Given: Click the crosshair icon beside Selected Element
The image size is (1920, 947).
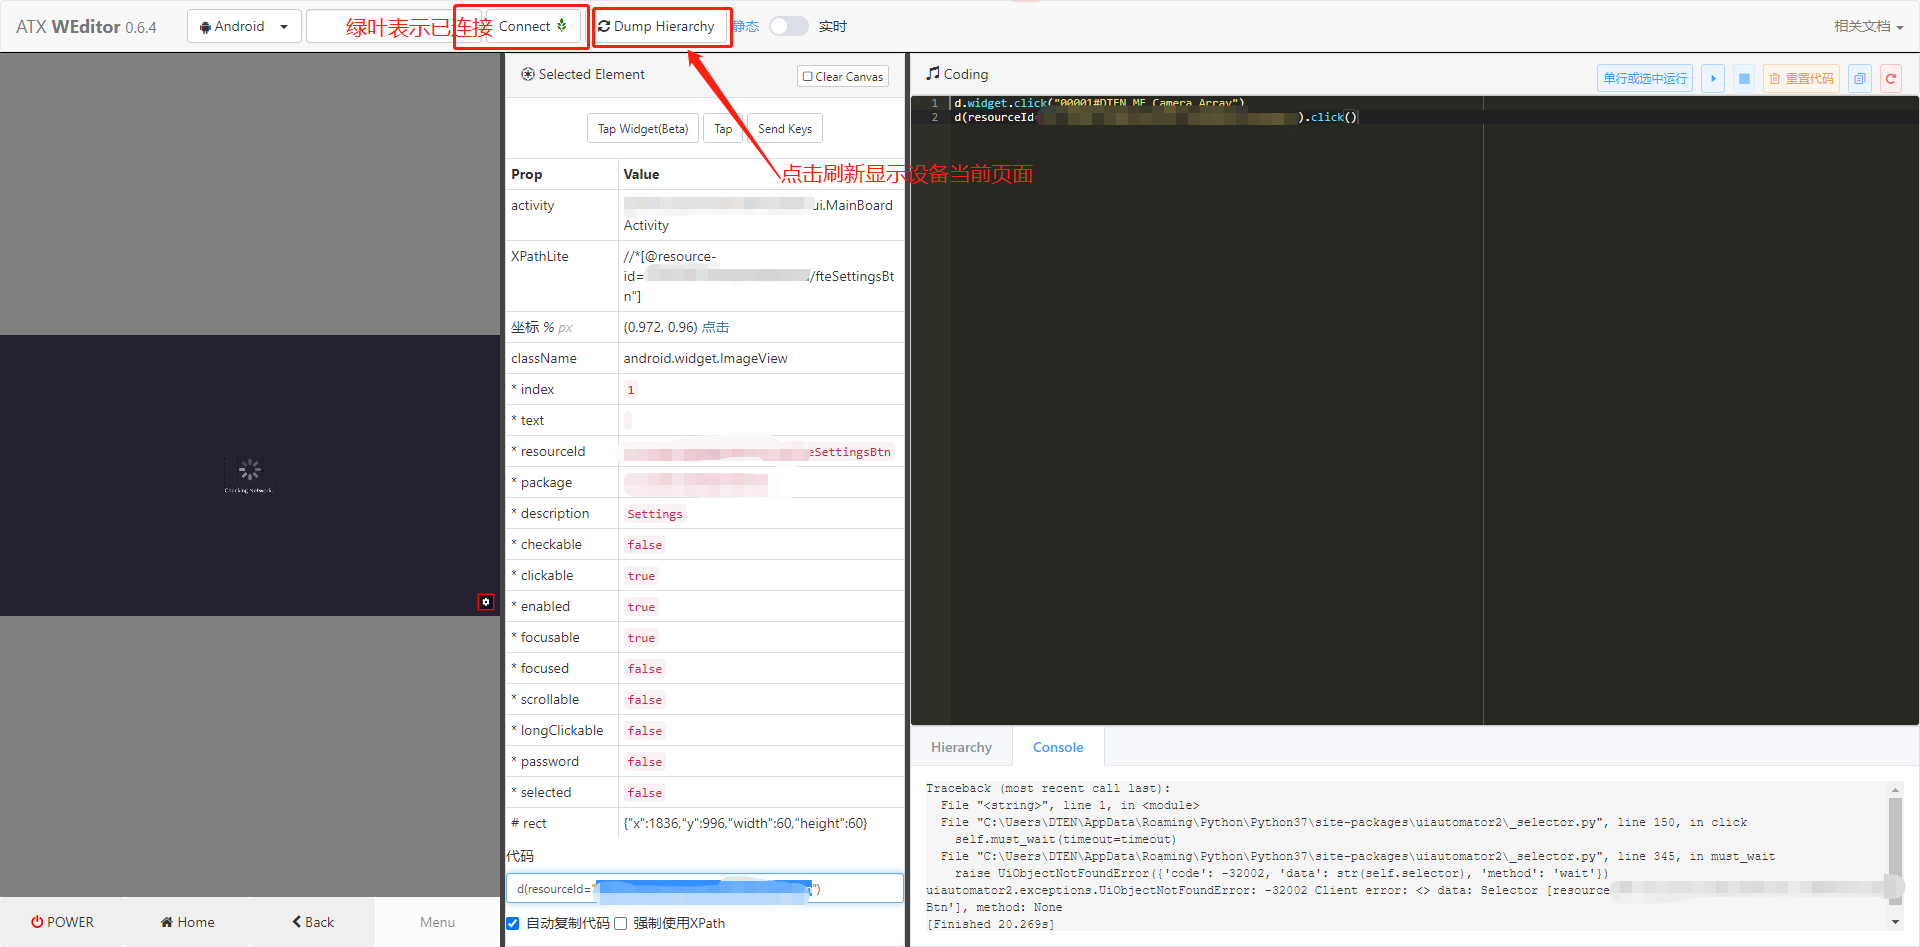Looking at the screenshot, I should point(527,73).
